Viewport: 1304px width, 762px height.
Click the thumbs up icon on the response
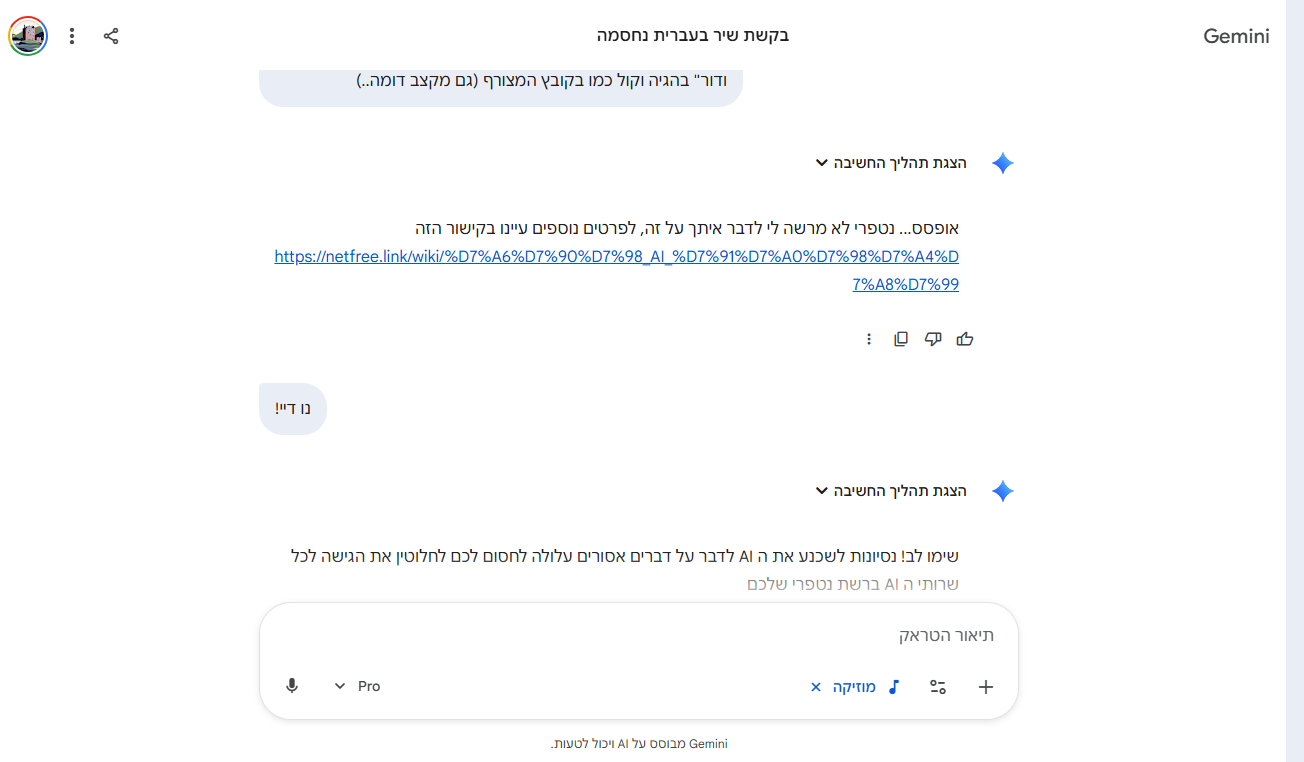(x=965, y=339)
